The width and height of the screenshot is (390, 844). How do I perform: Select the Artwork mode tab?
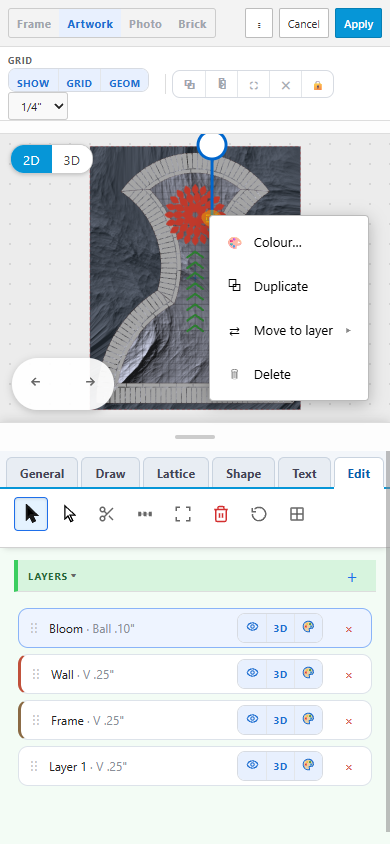(x=90, y=24)
